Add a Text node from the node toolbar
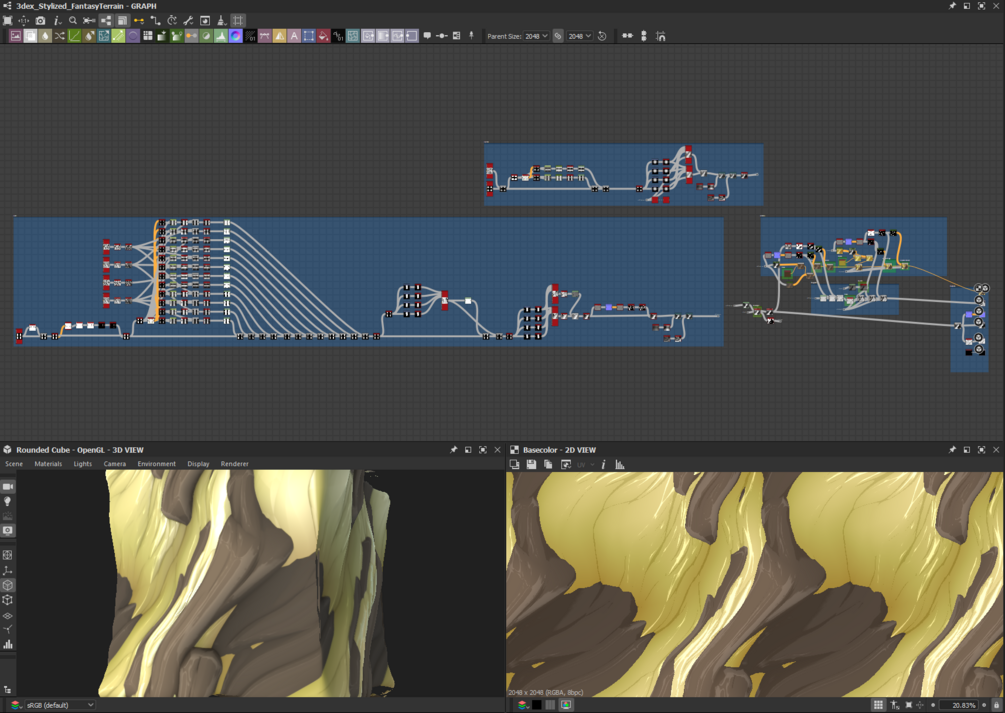1005x713 pixels. coord(294,36)
